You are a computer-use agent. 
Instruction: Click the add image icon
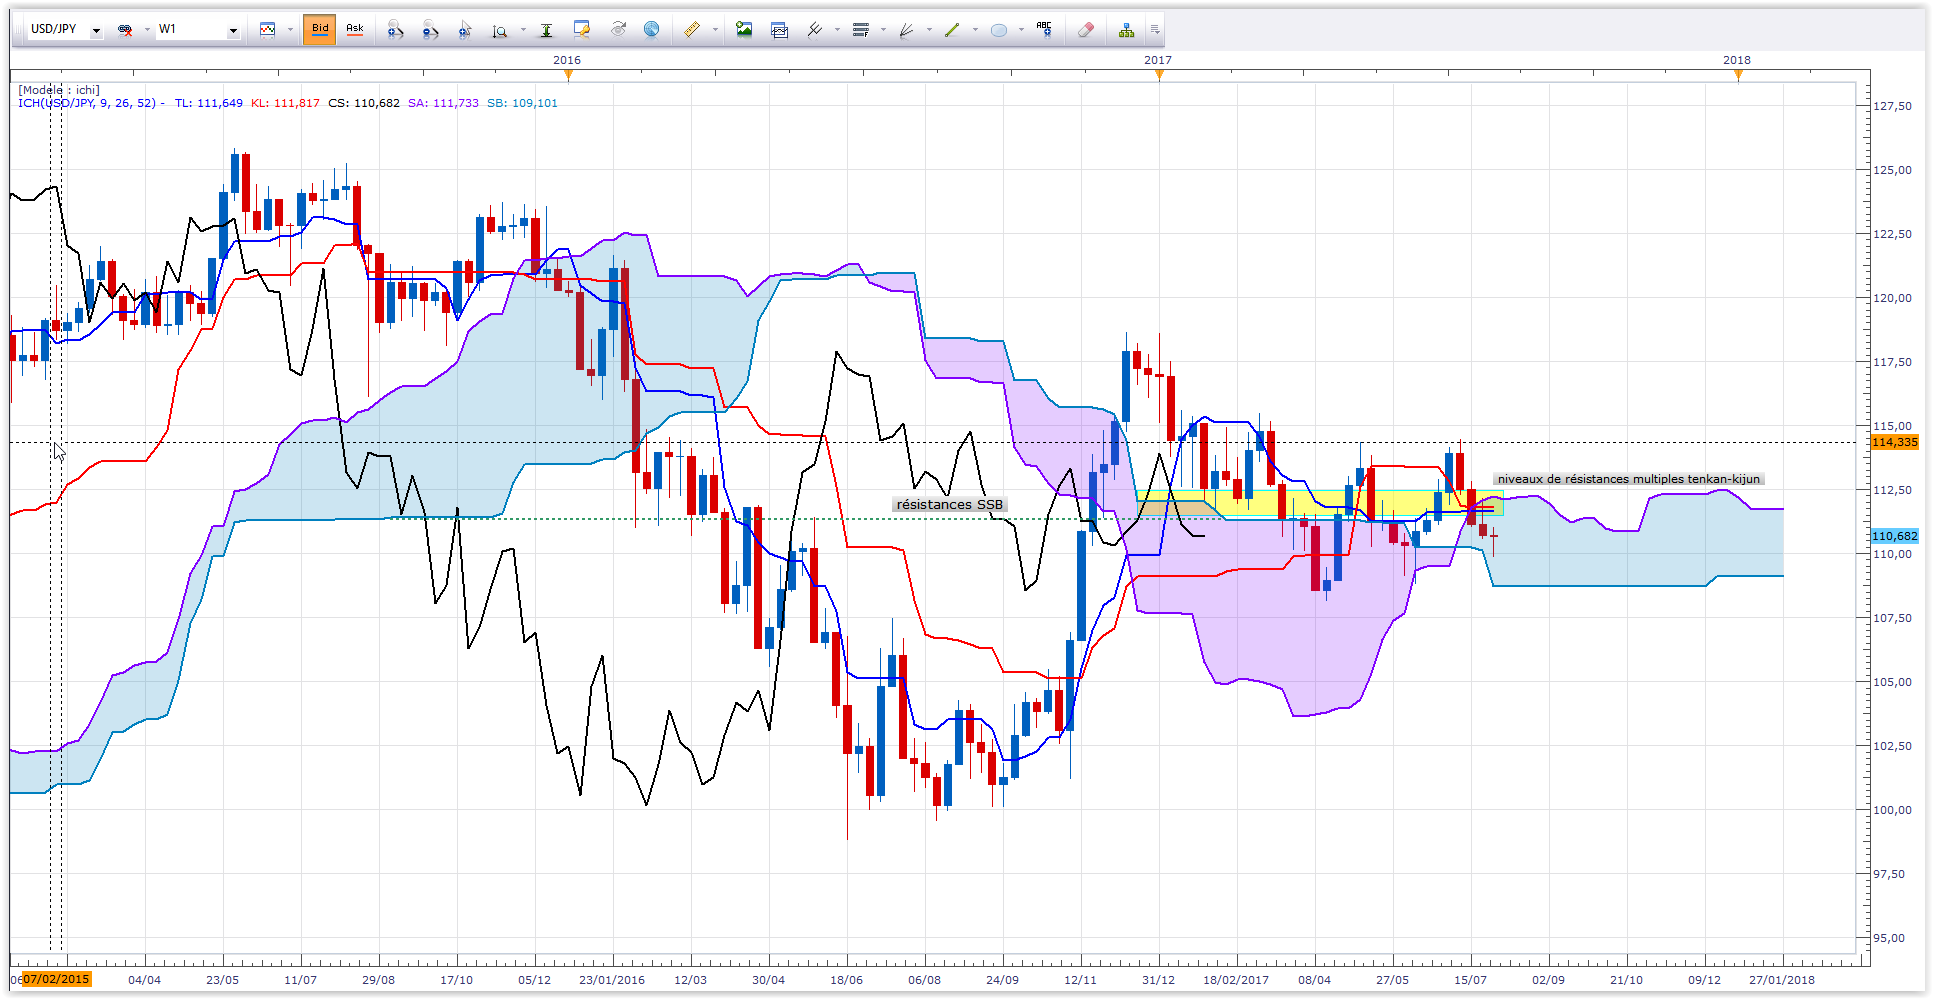pos(744,30)
